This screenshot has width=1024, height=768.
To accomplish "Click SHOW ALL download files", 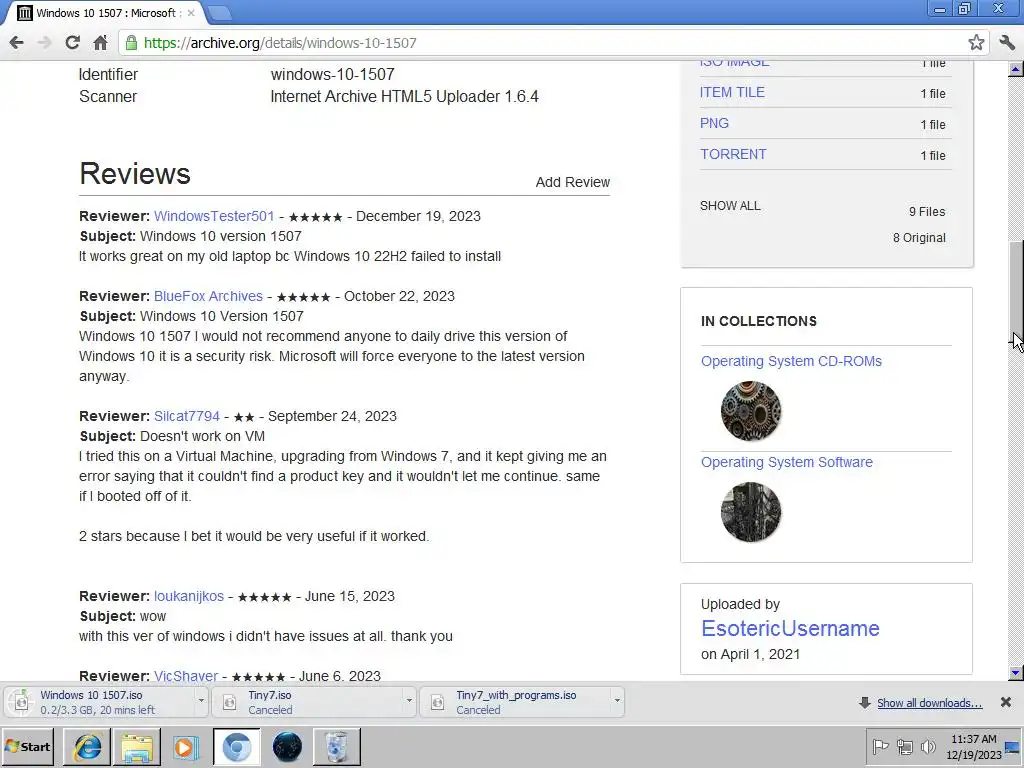I will click(730, 206).
